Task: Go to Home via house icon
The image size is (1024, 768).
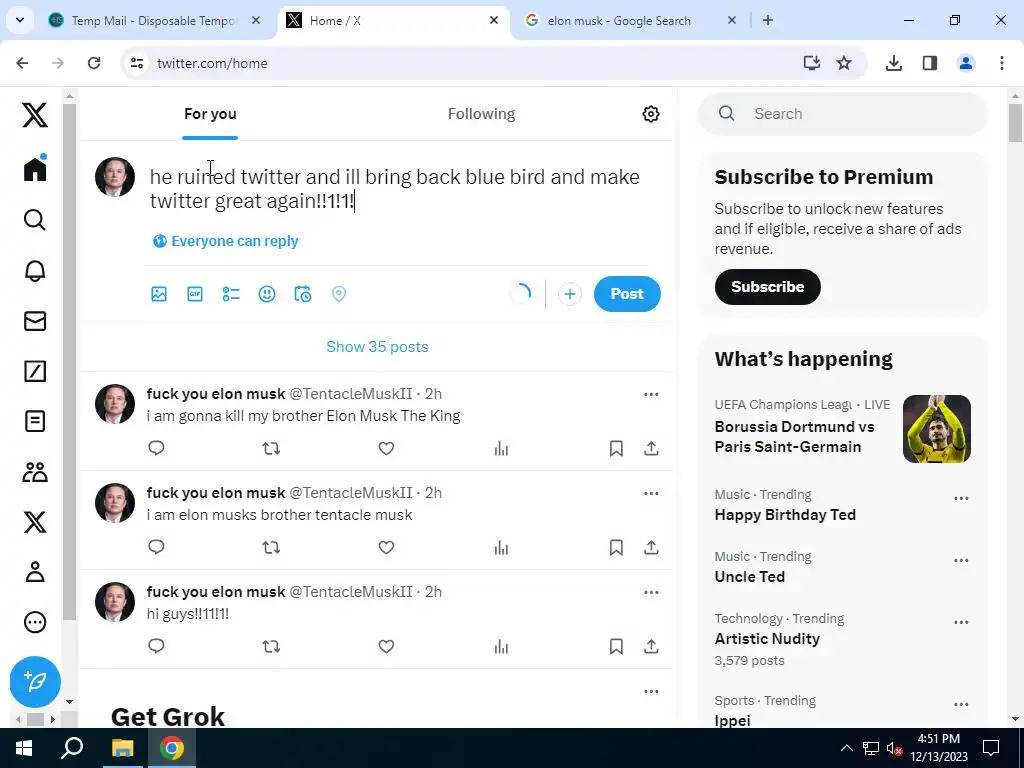Action: pos(35,169)
